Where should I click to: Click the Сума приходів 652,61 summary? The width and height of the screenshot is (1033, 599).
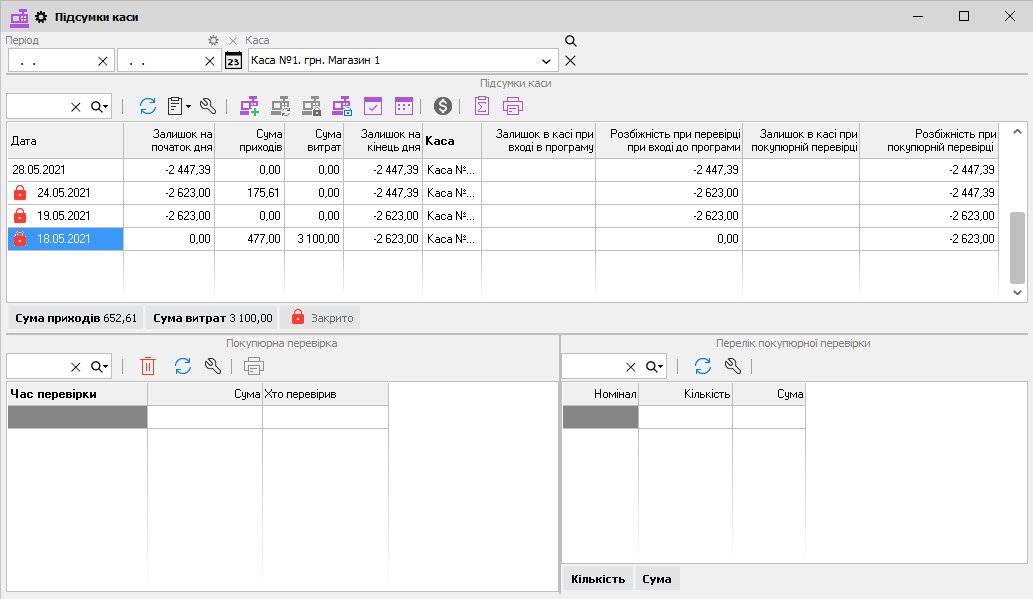pos(76,318)
